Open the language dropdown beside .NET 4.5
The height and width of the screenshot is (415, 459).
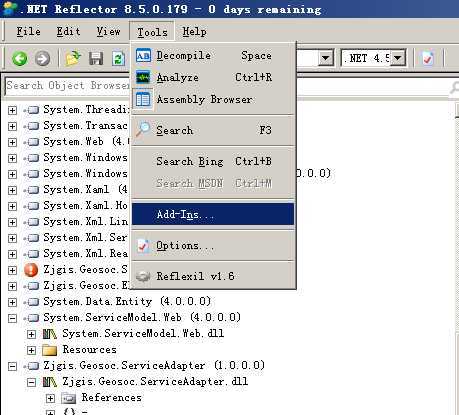(x=326, y=58)
